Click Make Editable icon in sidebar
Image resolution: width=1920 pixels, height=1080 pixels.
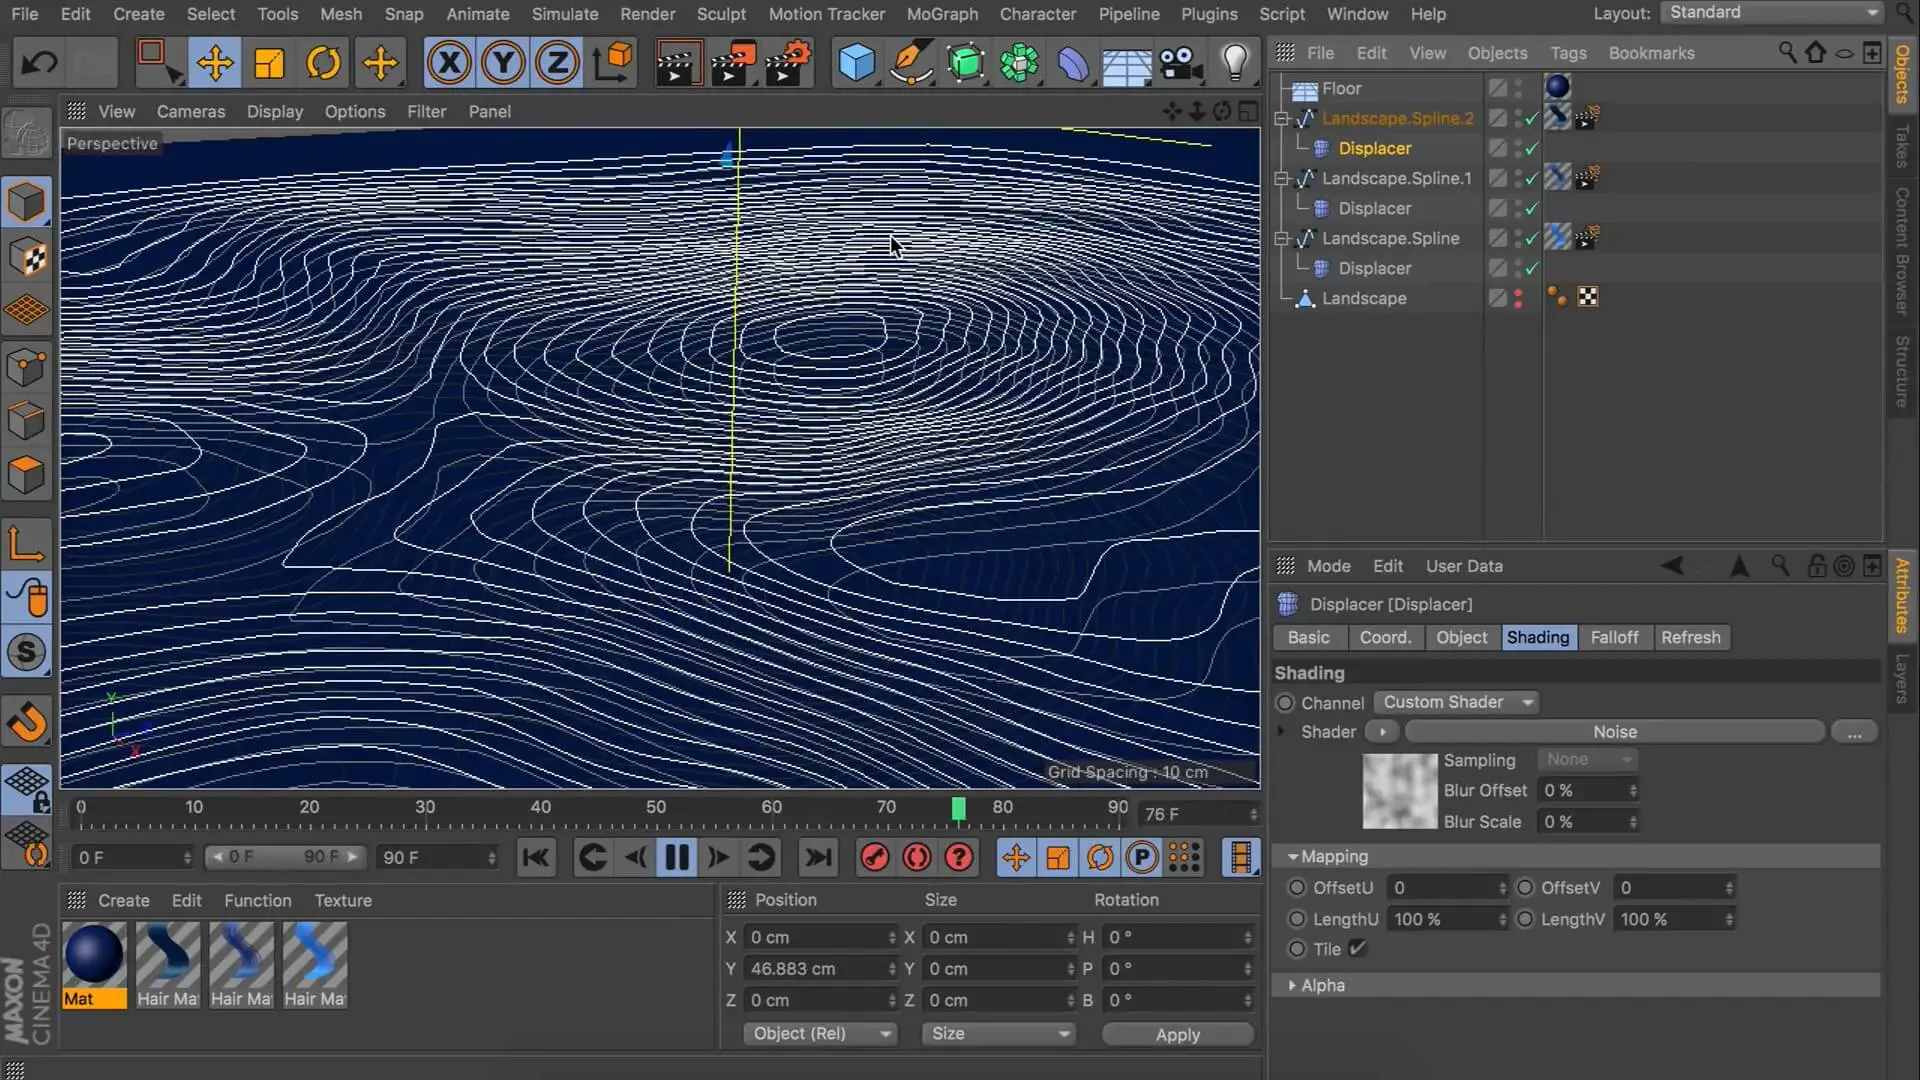[x=27, y=133]
